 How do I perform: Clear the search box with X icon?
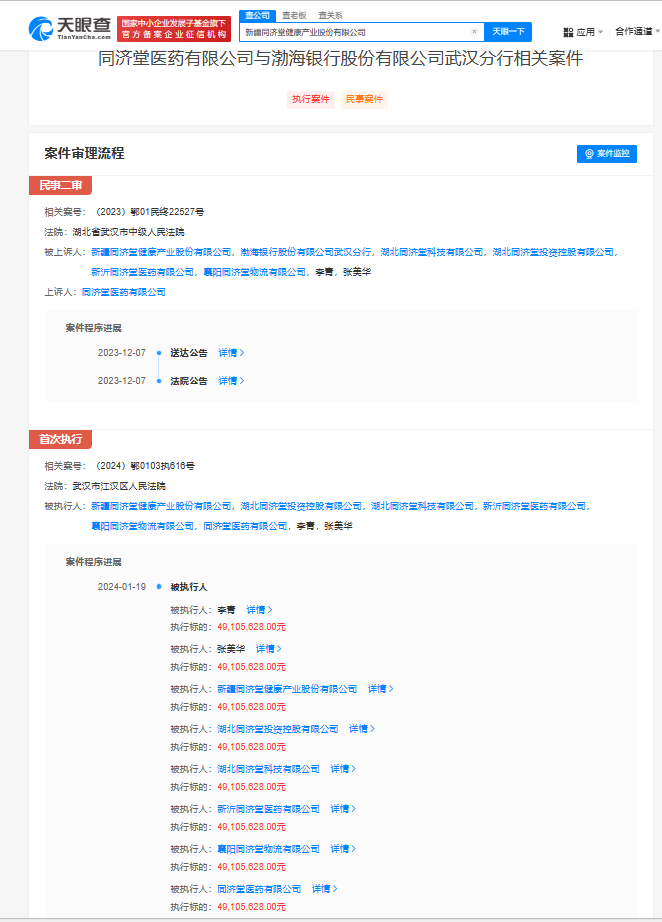(474, 32)
